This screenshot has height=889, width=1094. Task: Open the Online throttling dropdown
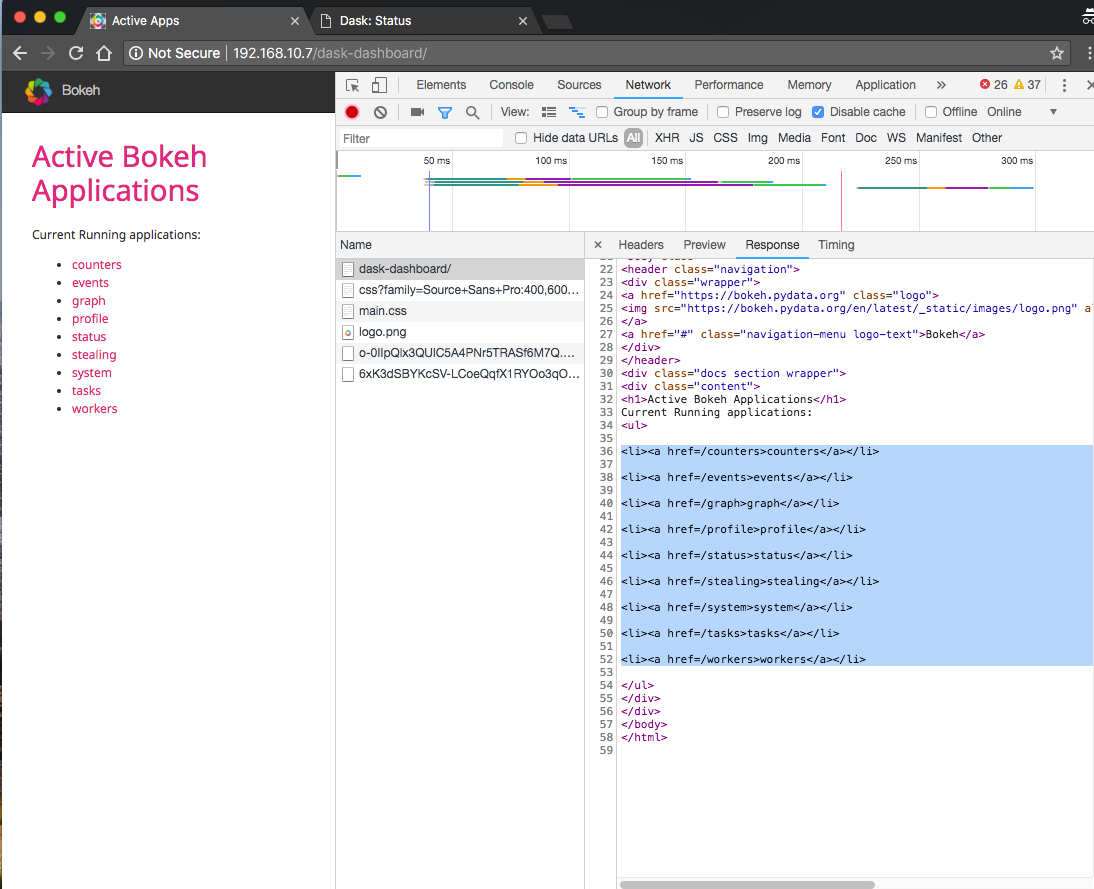(1052, 112)
